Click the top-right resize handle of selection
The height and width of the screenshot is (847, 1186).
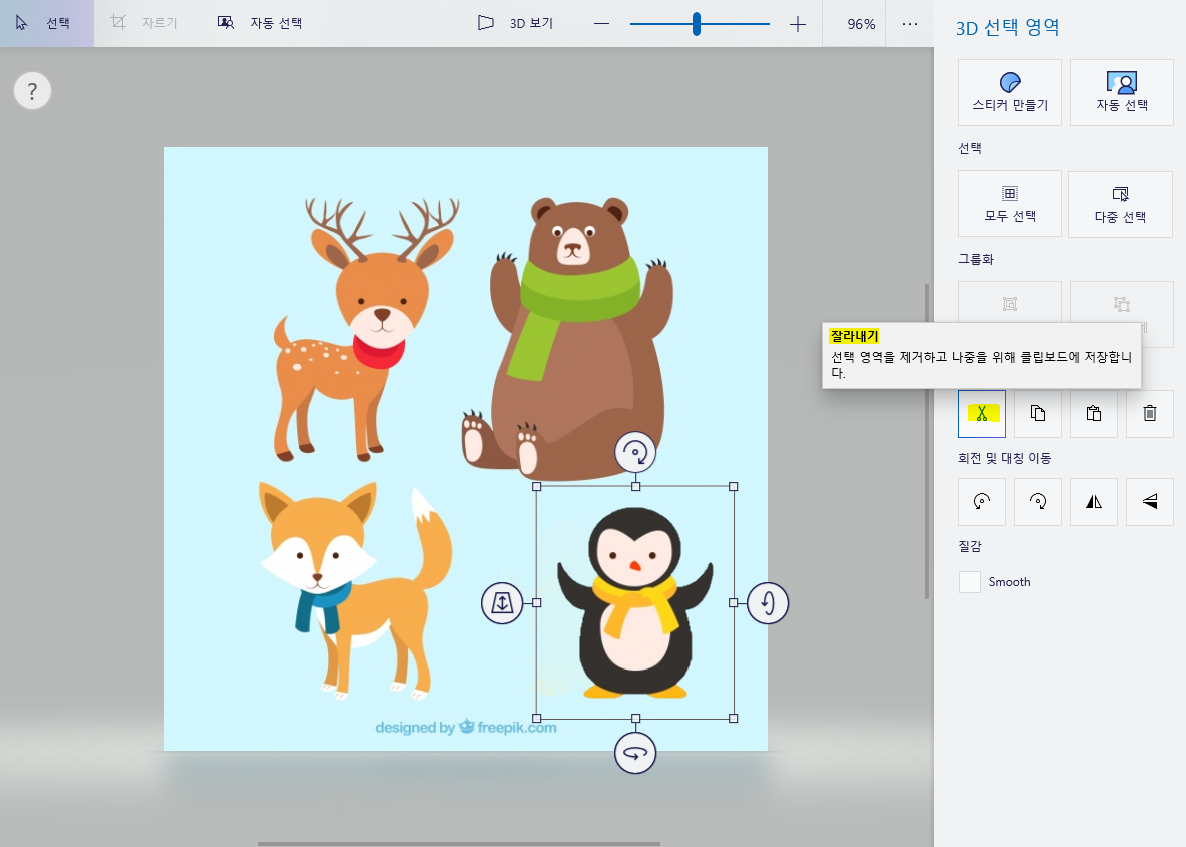click(x=734, y=486)
